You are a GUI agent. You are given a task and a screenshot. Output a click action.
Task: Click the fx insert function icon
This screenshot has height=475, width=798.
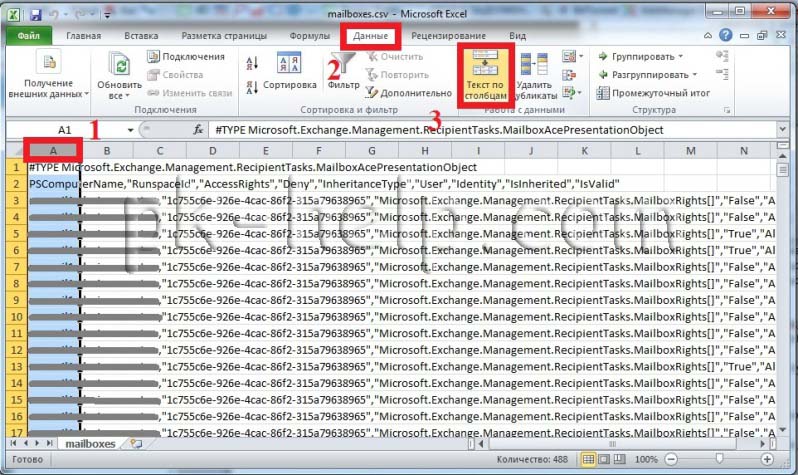coord(198,130)
